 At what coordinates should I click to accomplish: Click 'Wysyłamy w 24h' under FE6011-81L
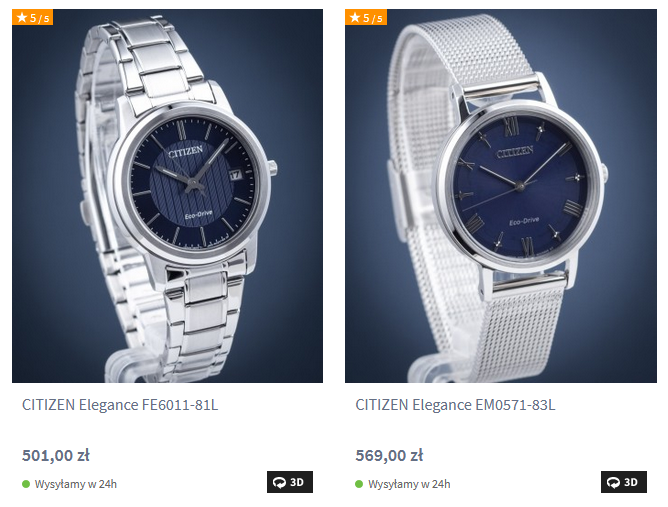[76, 484]
